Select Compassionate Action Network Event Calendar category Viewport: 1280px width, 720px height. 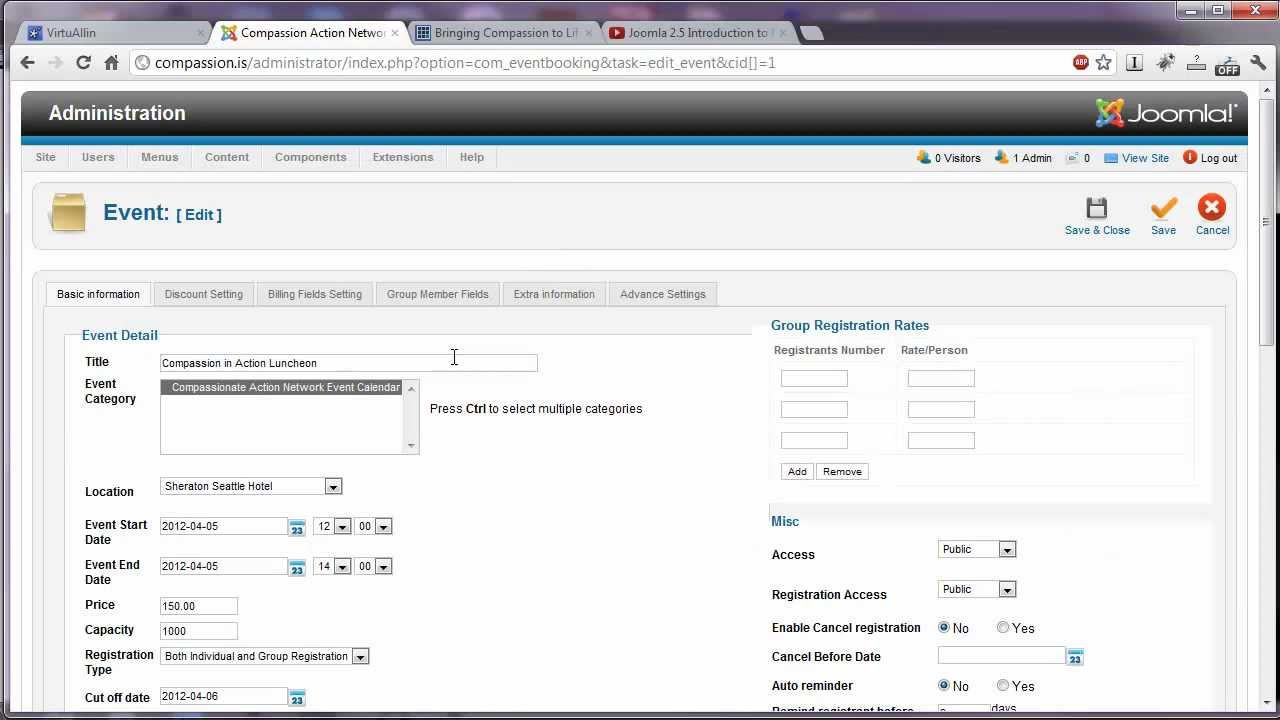[282, 387]
